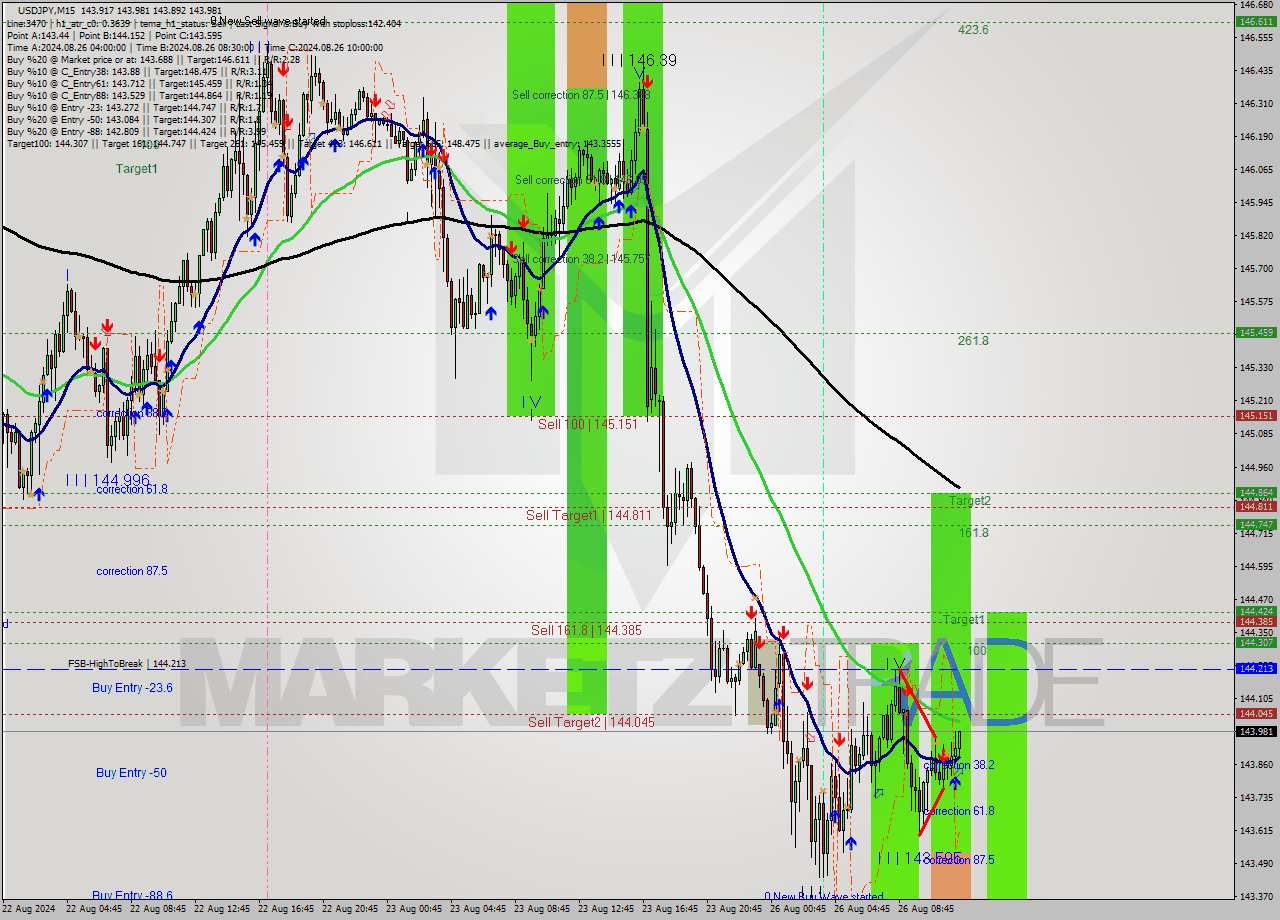Select the 'Sell 100 | 145.151' label

(x=588, y=424)
